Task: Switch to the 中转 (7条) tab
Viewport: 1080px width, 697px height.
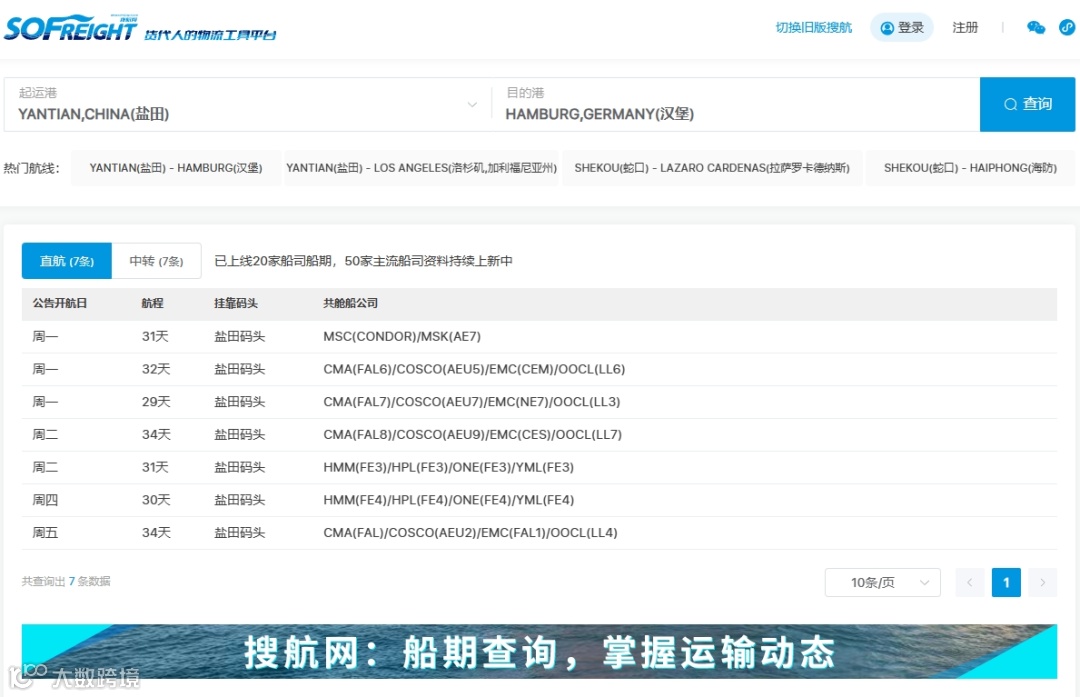Action: (x=157, y=260)
